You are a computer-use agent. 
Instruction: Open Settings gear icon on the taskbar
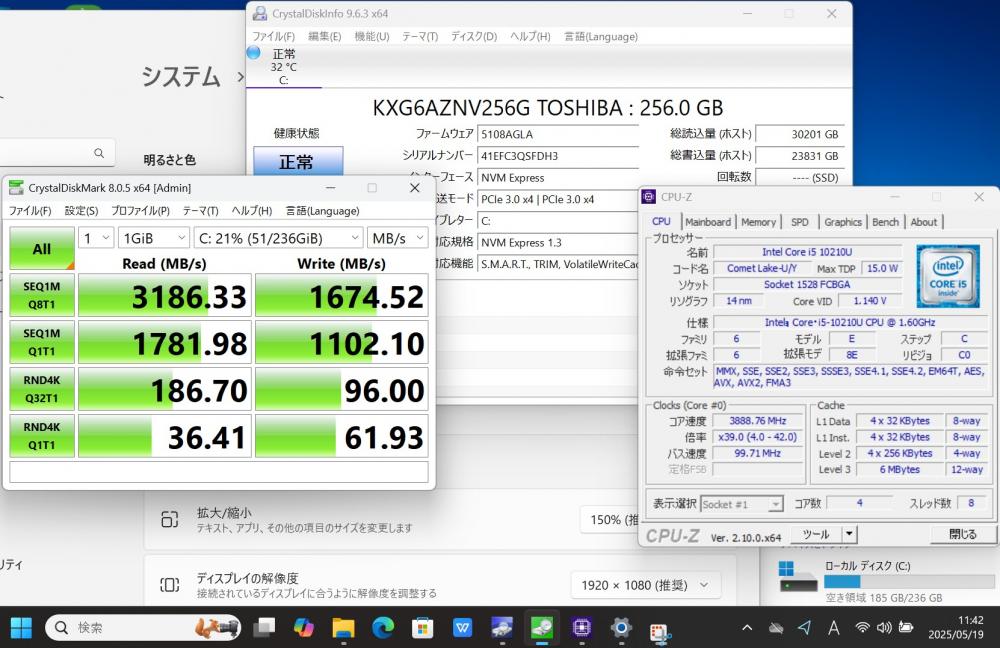click(621, 628)
